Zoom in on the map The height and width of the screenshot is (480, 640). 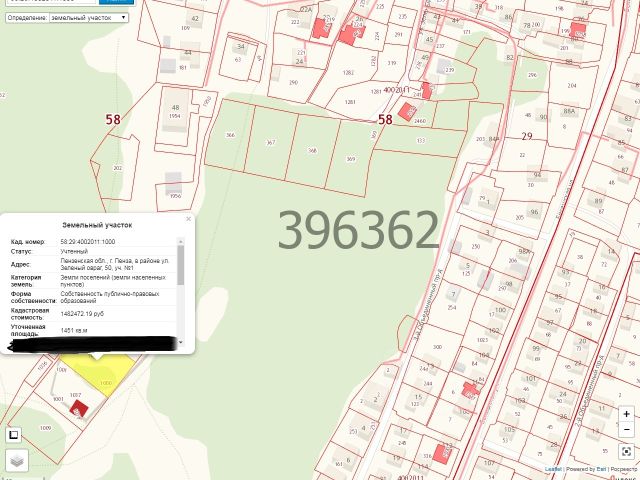(624, 414)
